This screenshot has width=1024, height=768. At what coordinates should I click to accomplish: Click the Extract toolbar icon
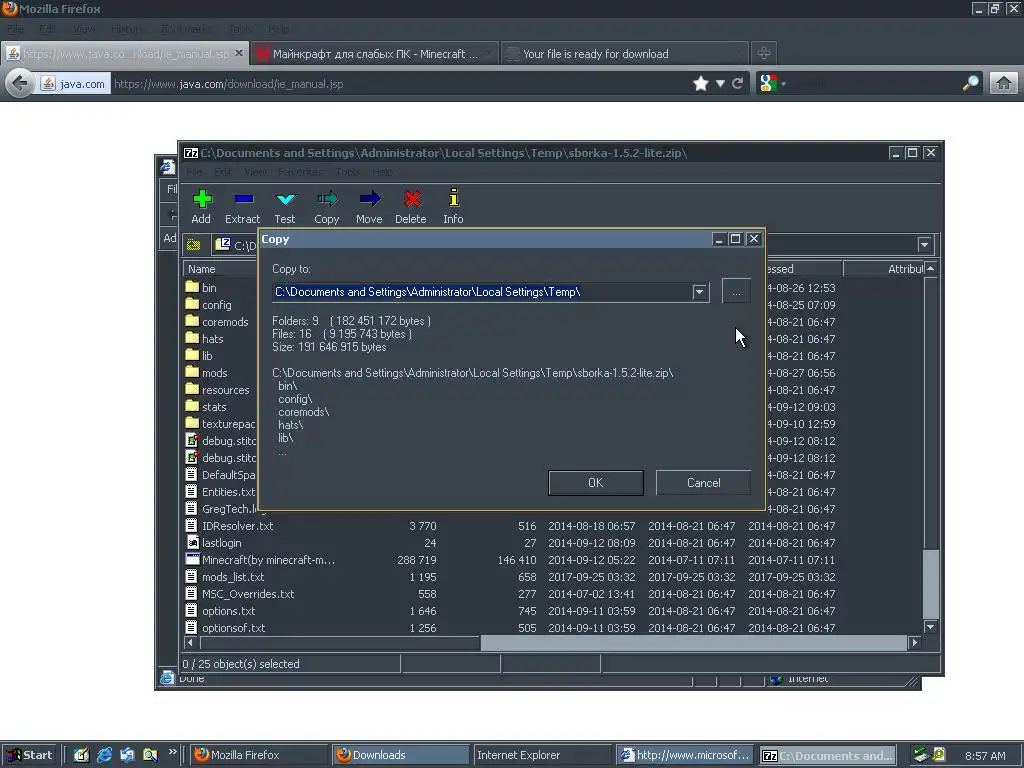coord(243,199)
